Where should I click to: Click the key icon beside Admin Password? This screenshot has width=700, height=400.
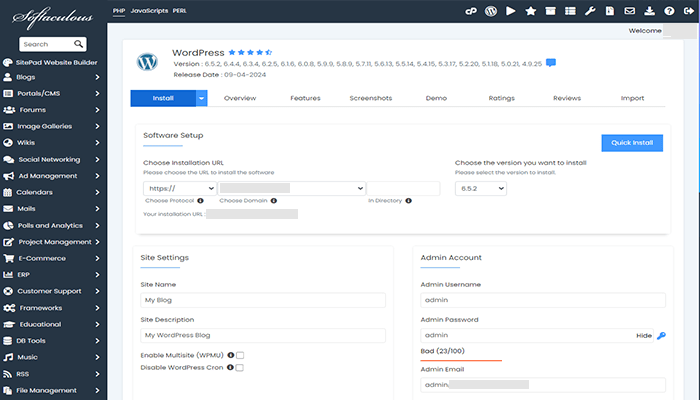click(x=661, y=336)
